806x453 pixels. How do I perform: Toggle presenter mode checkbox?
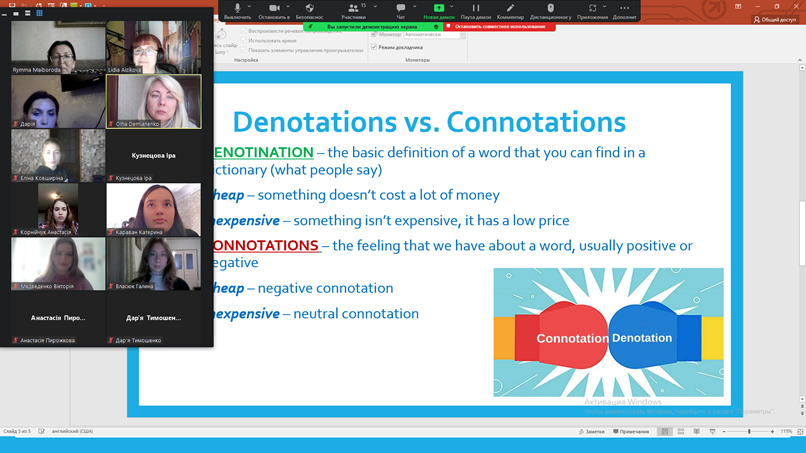click(374, 47)
